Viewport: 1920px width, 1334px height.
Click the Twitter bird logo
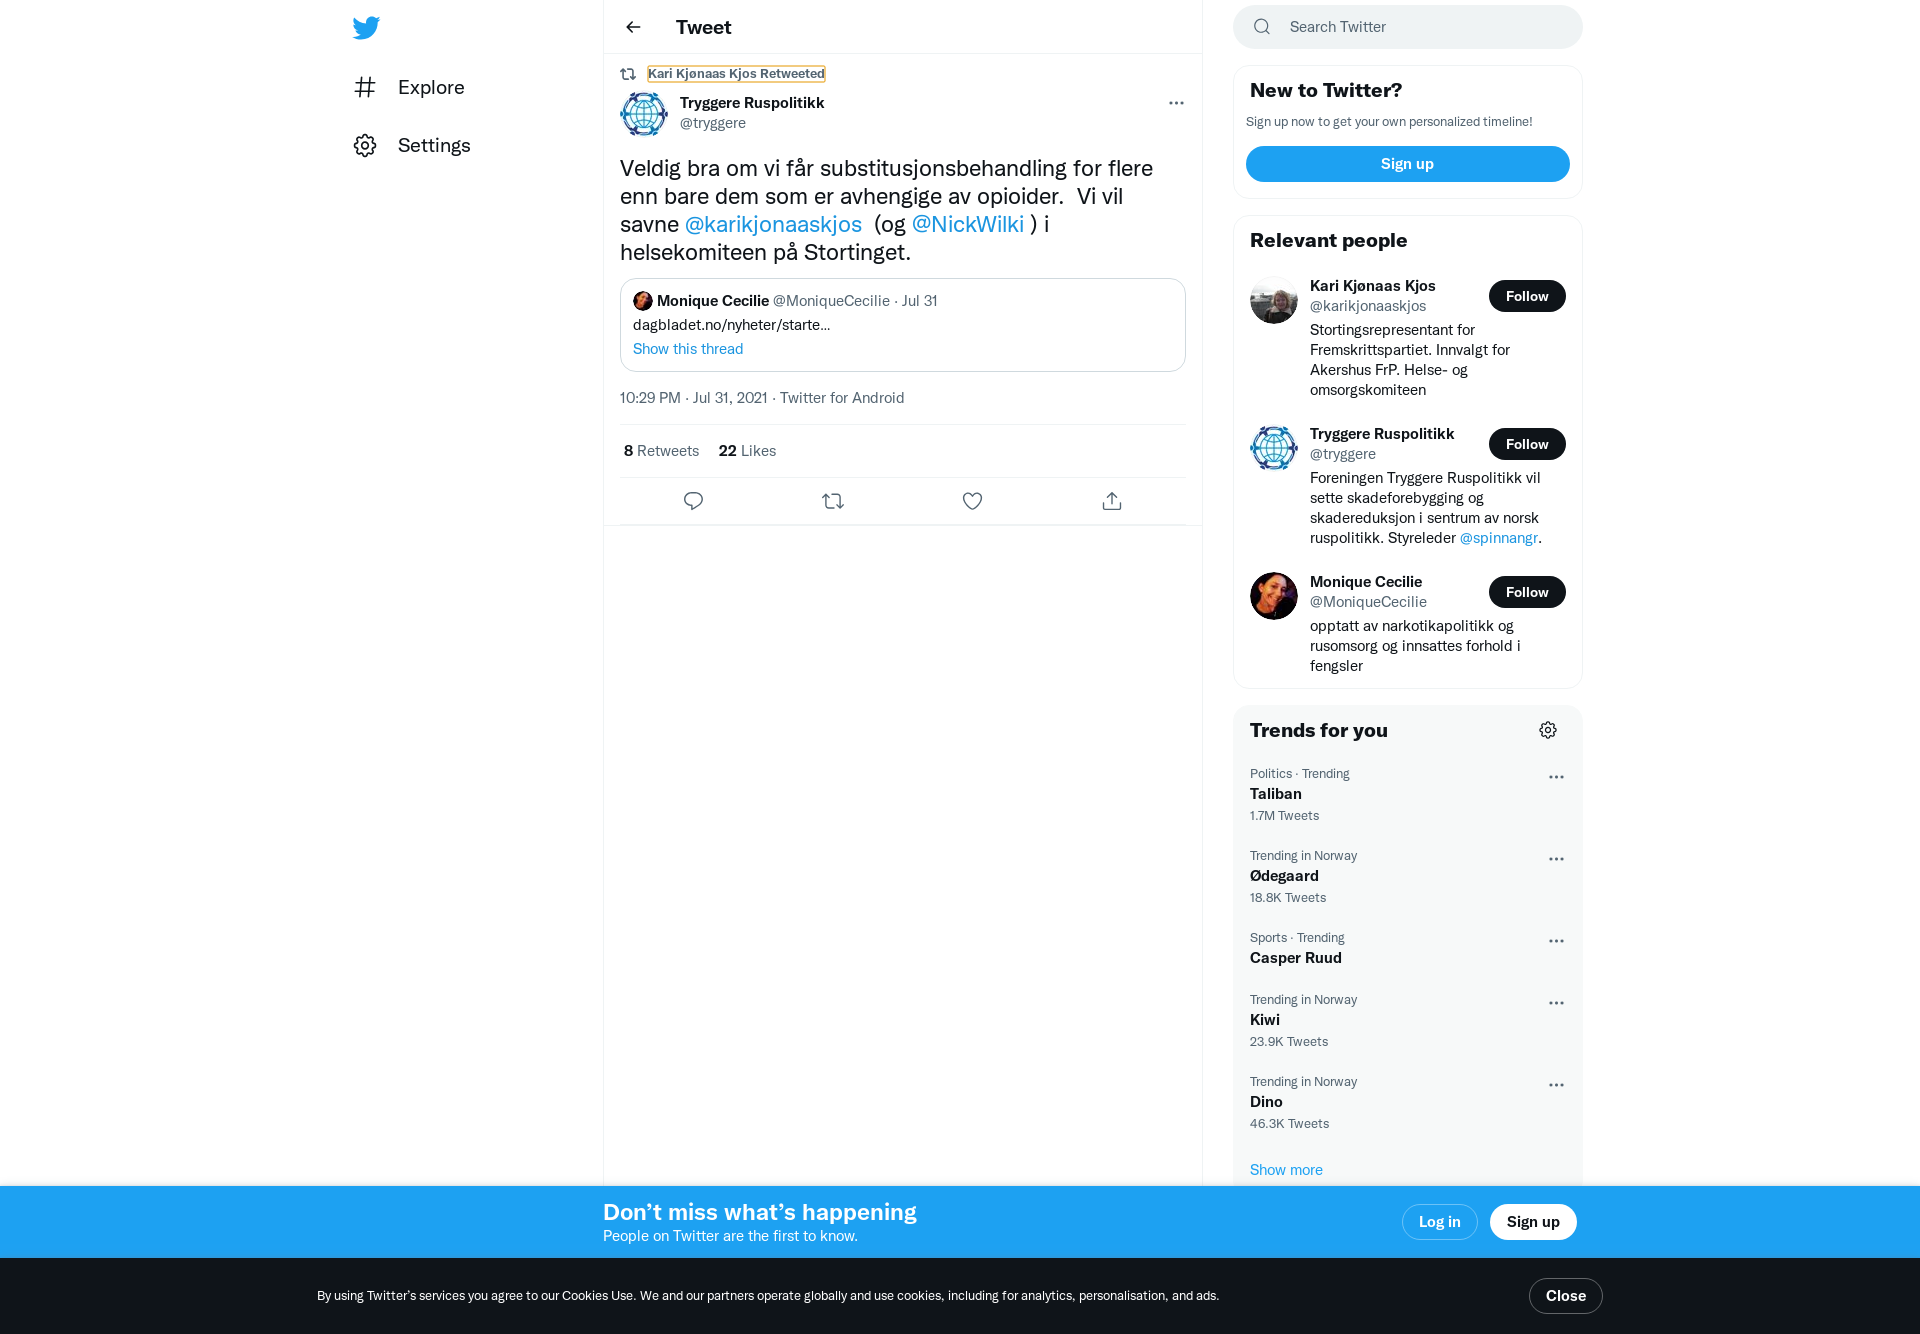click(366, 27)
